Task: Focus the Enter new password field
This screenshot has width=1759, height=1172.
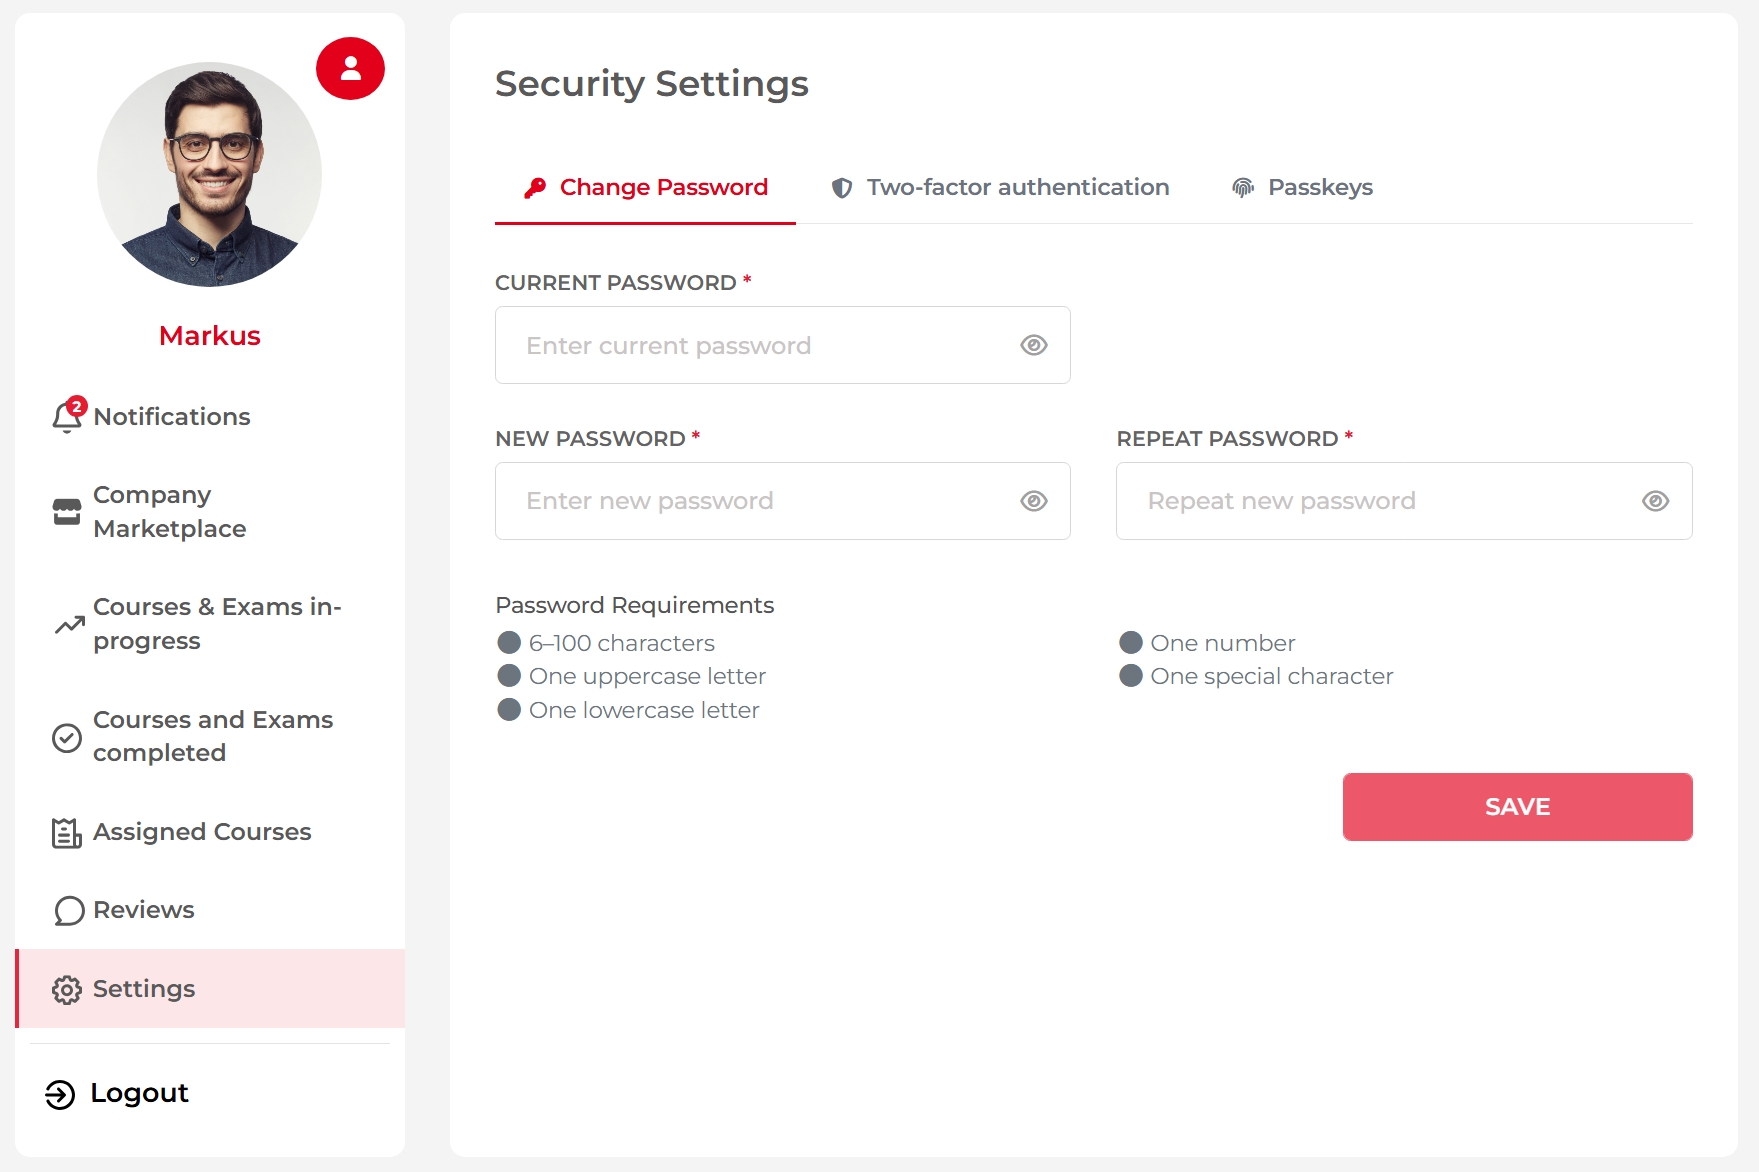Action: 782,501
